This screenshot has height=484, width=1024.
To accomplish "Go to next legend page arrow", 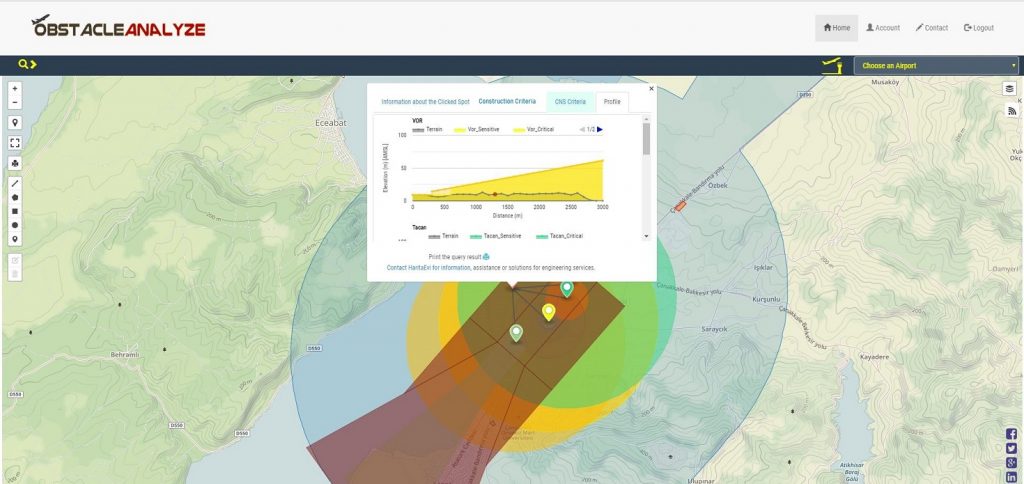I will click(600, 129).
